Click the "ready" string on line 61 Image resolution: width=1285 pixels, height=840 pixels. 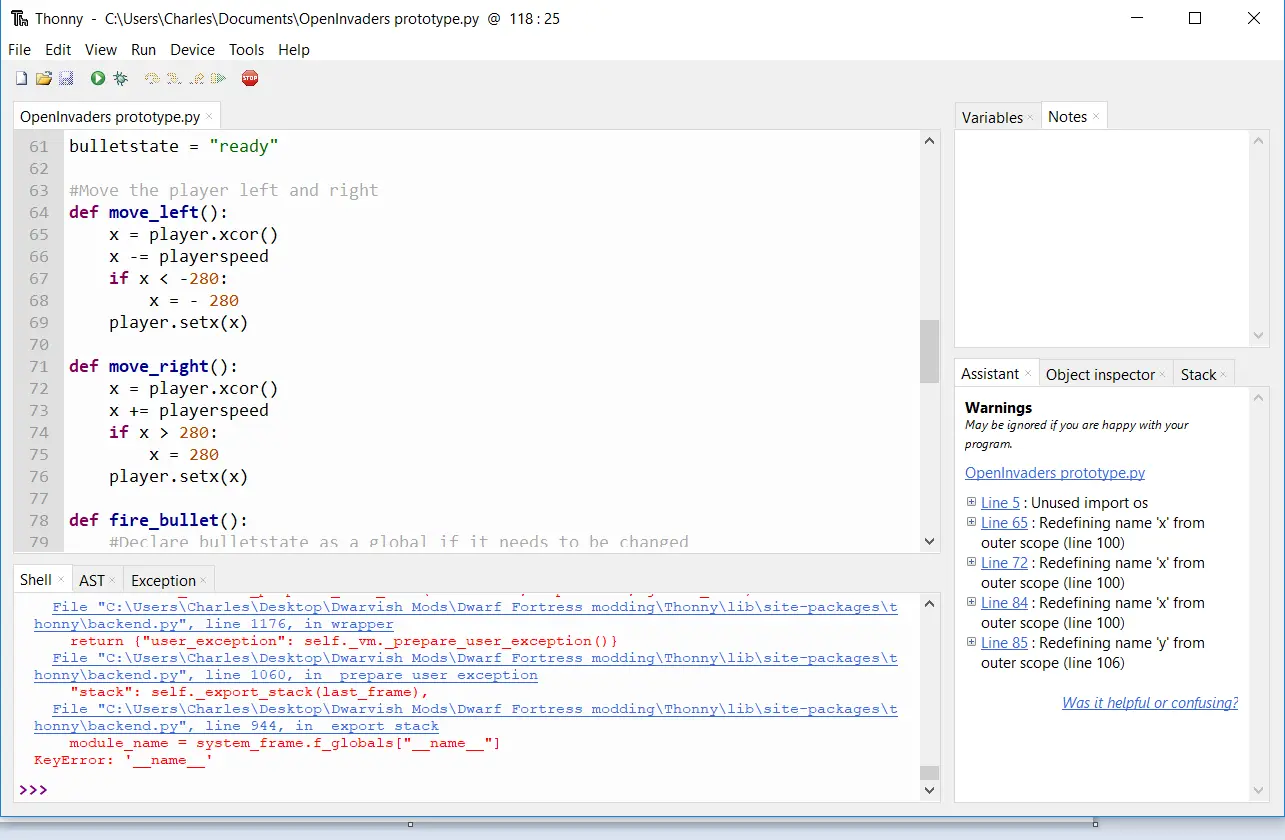click(244, 146)
